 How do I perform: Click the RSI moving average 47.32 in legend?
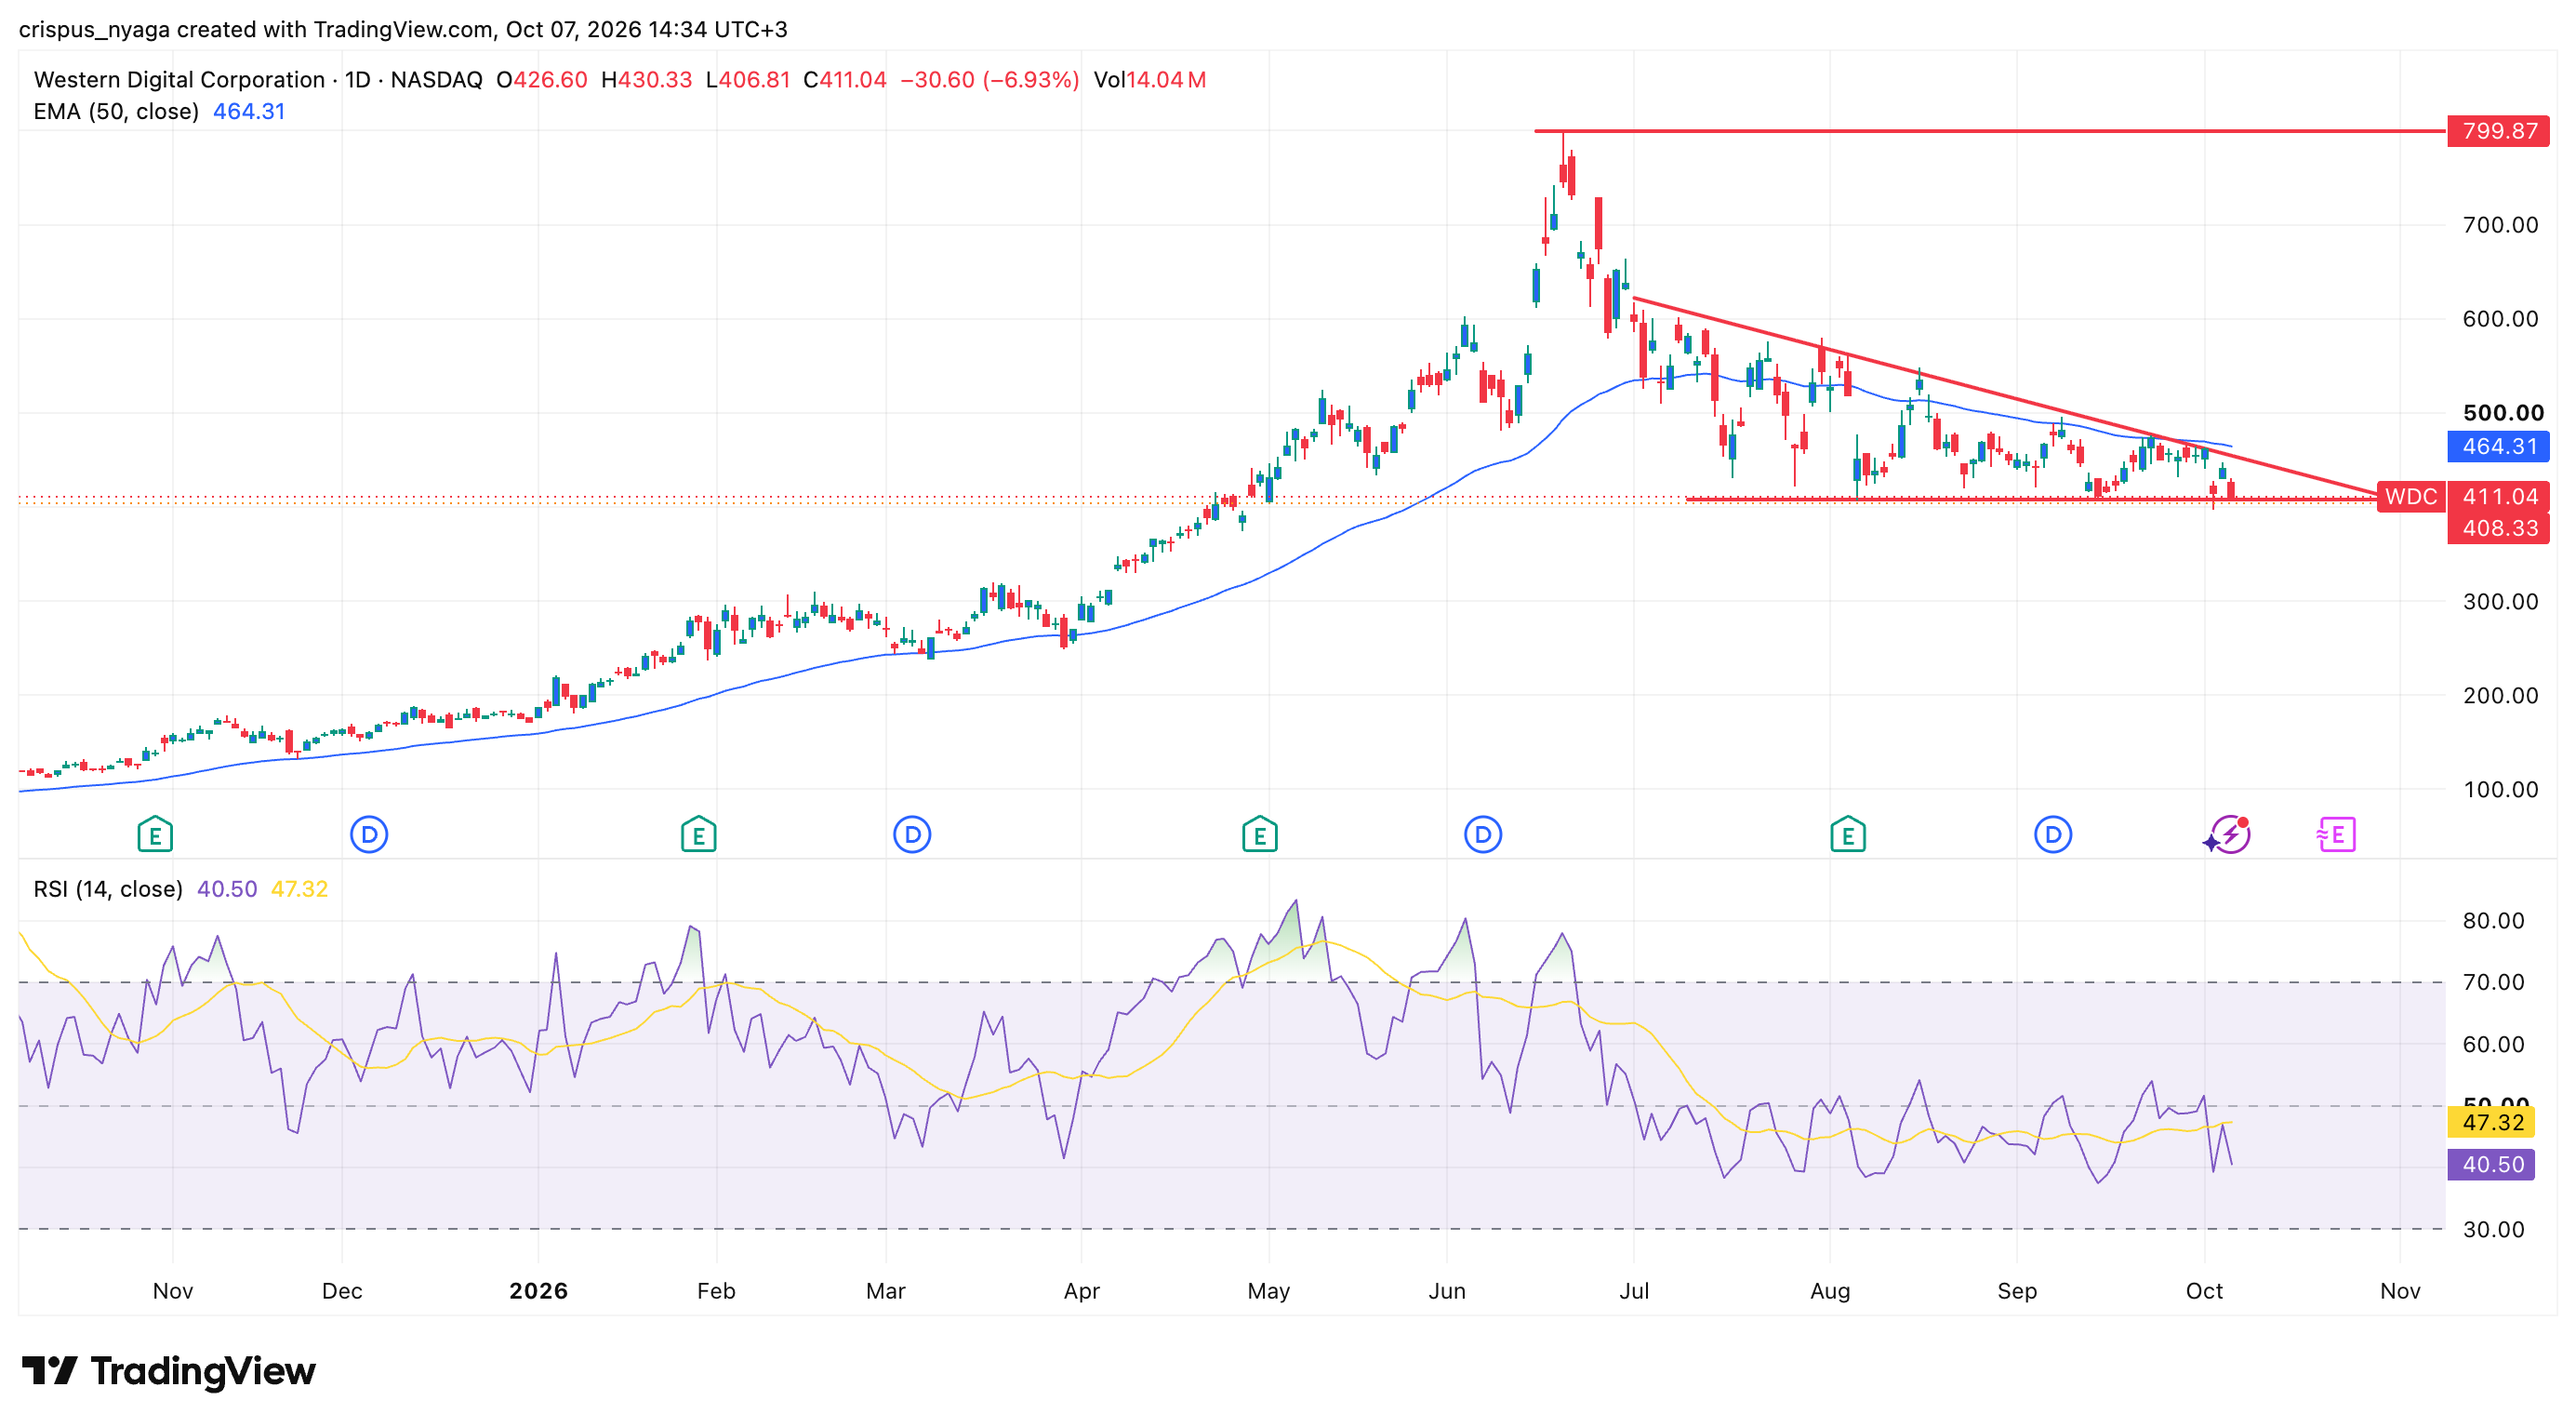pyautogui.click(x=299, y=889)
